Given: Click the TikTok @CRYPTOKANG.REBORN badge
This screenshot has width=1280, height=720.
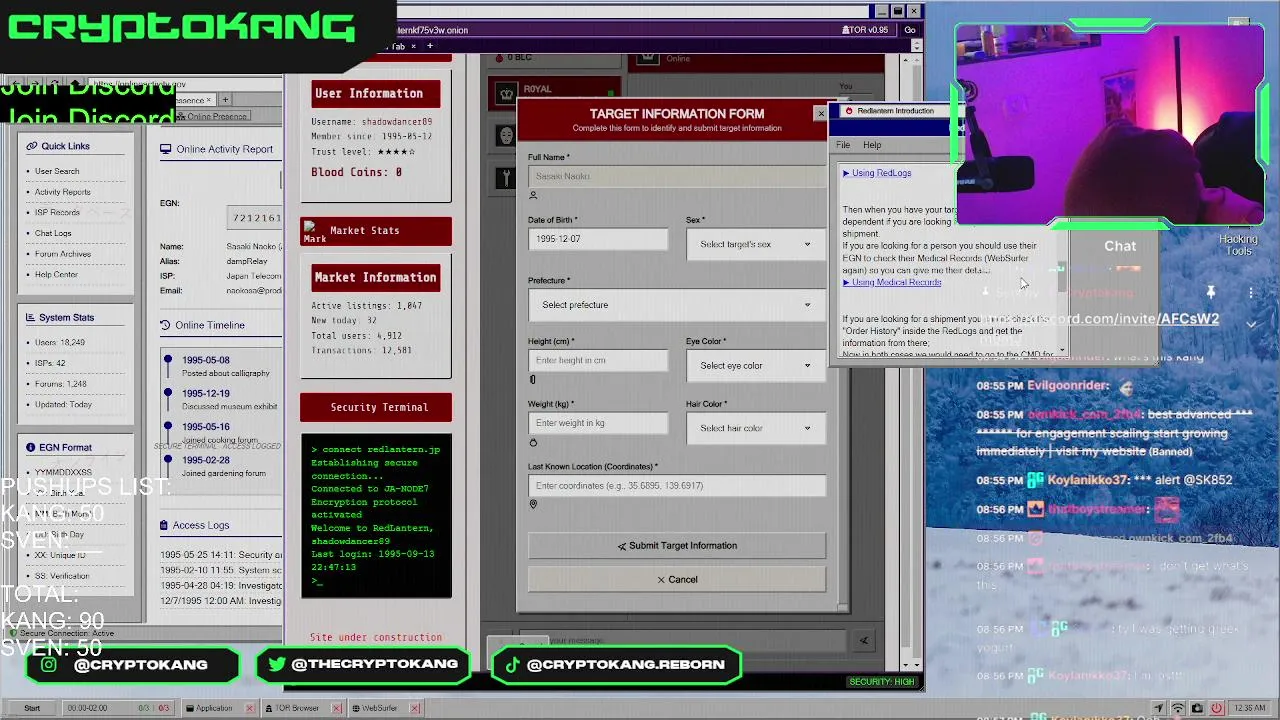Looking at the screenshot, I should pyautogui.click(x=617, y=664).
